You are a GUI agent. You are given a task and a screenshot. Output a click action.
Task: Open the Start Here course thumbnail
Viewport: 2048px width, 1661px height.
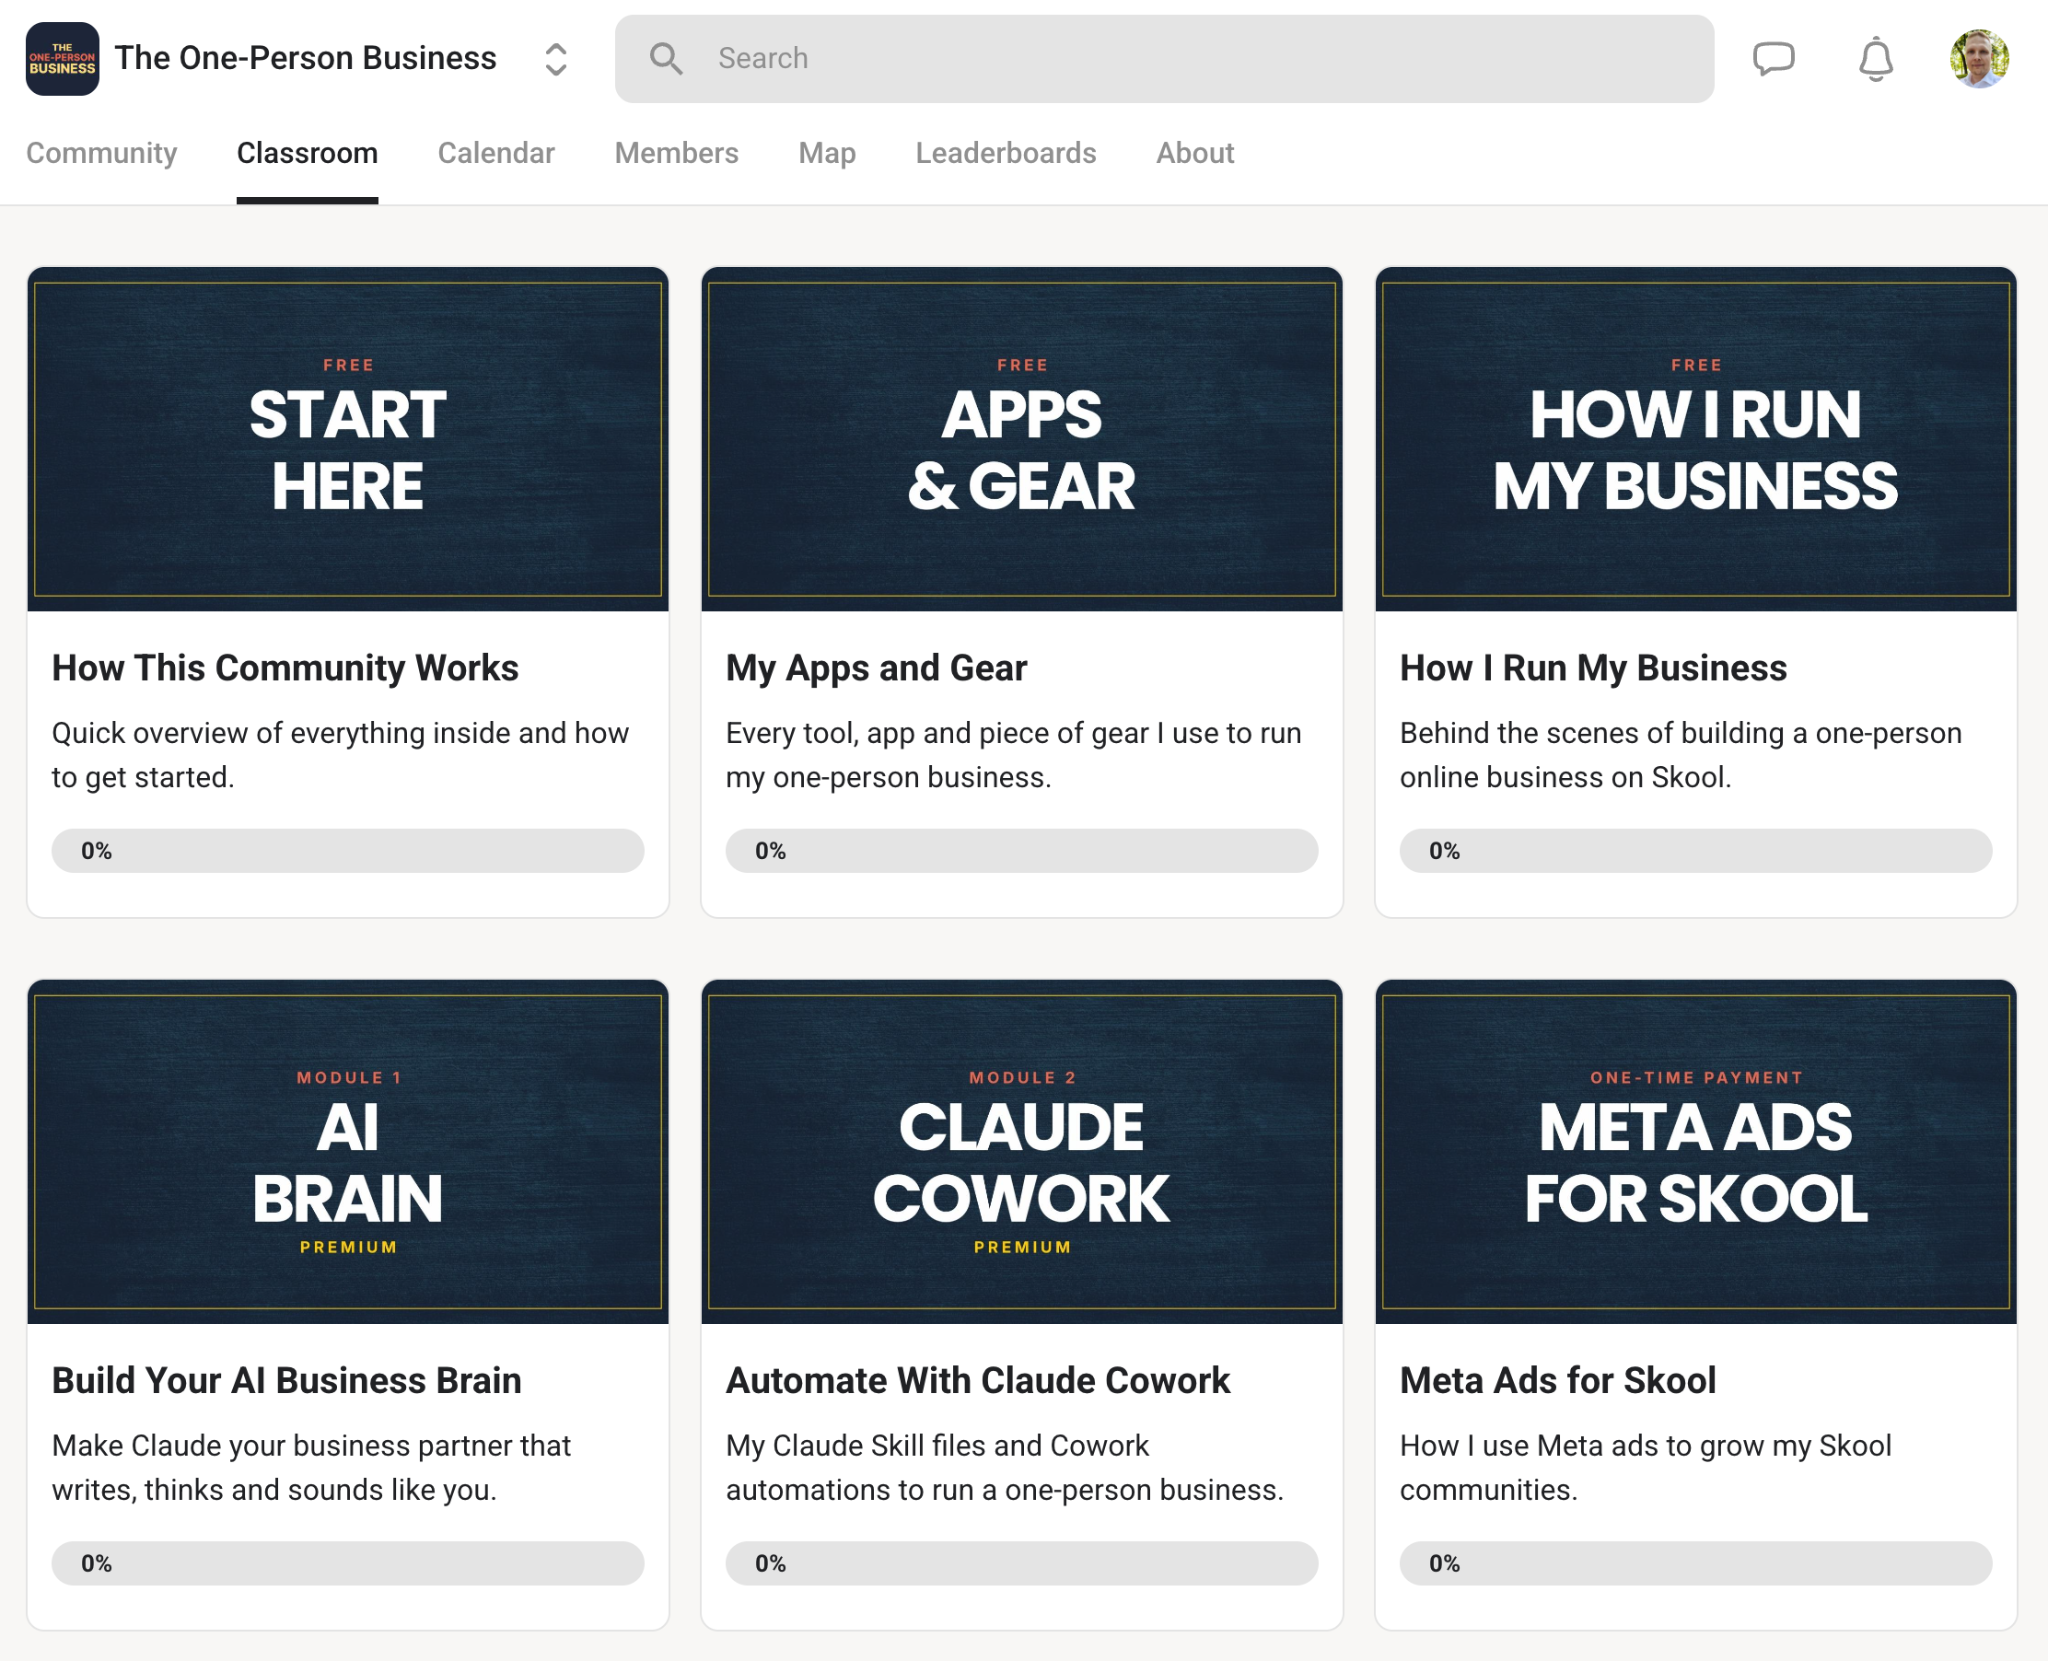click(x=348, y=439)
